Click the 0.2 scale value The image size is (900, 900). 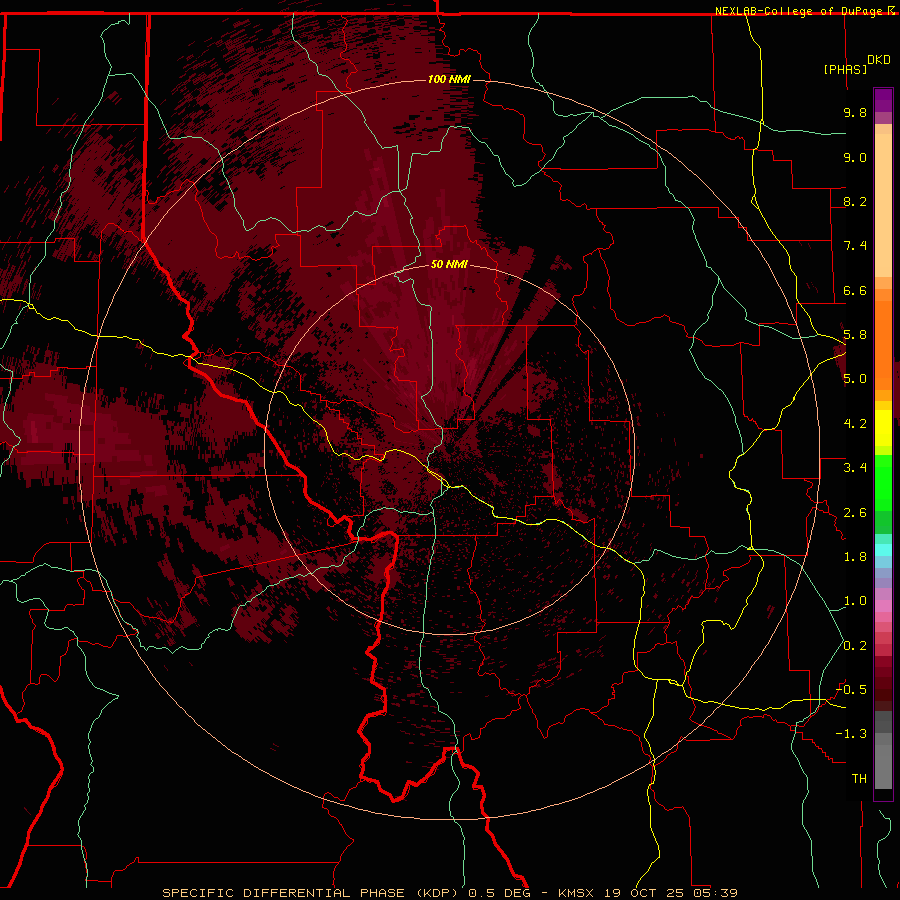point(855,646)
